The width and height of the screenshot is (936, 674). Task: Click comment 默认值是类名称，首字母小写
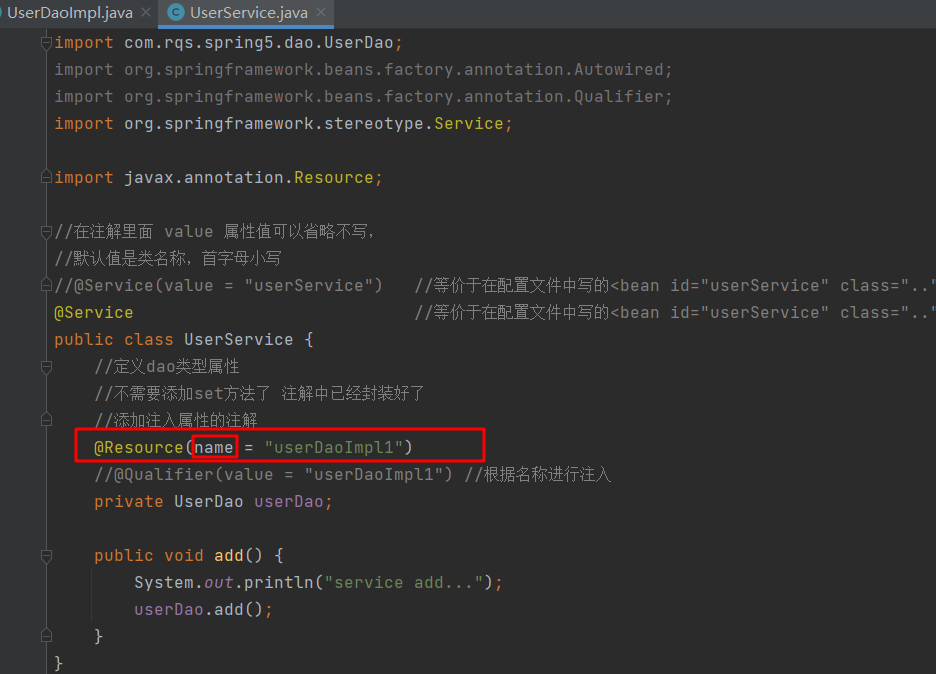click(168, 258)
